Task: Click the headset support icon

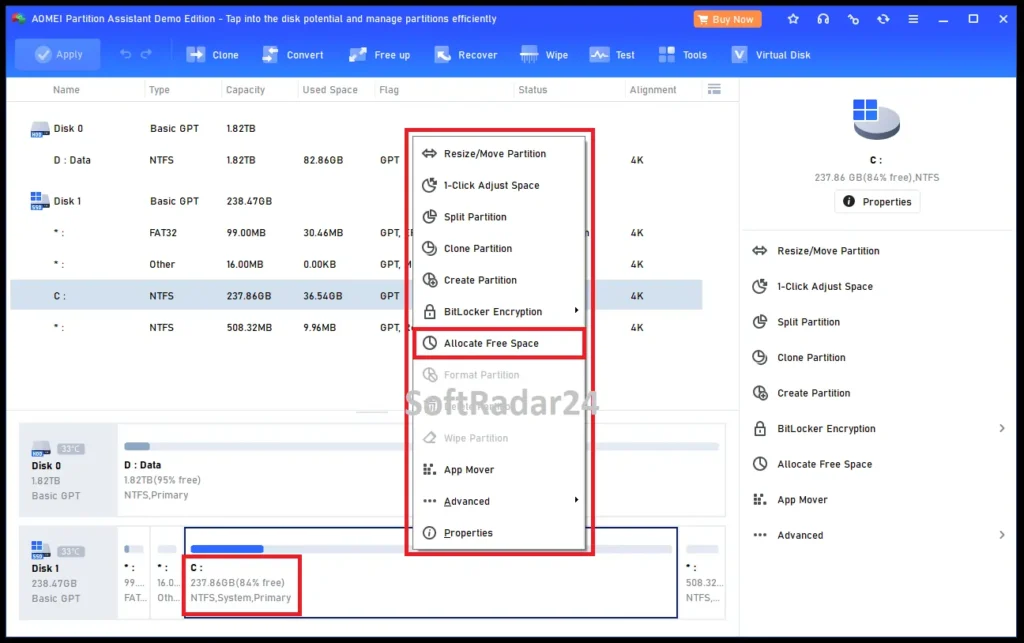Action: 823,19
